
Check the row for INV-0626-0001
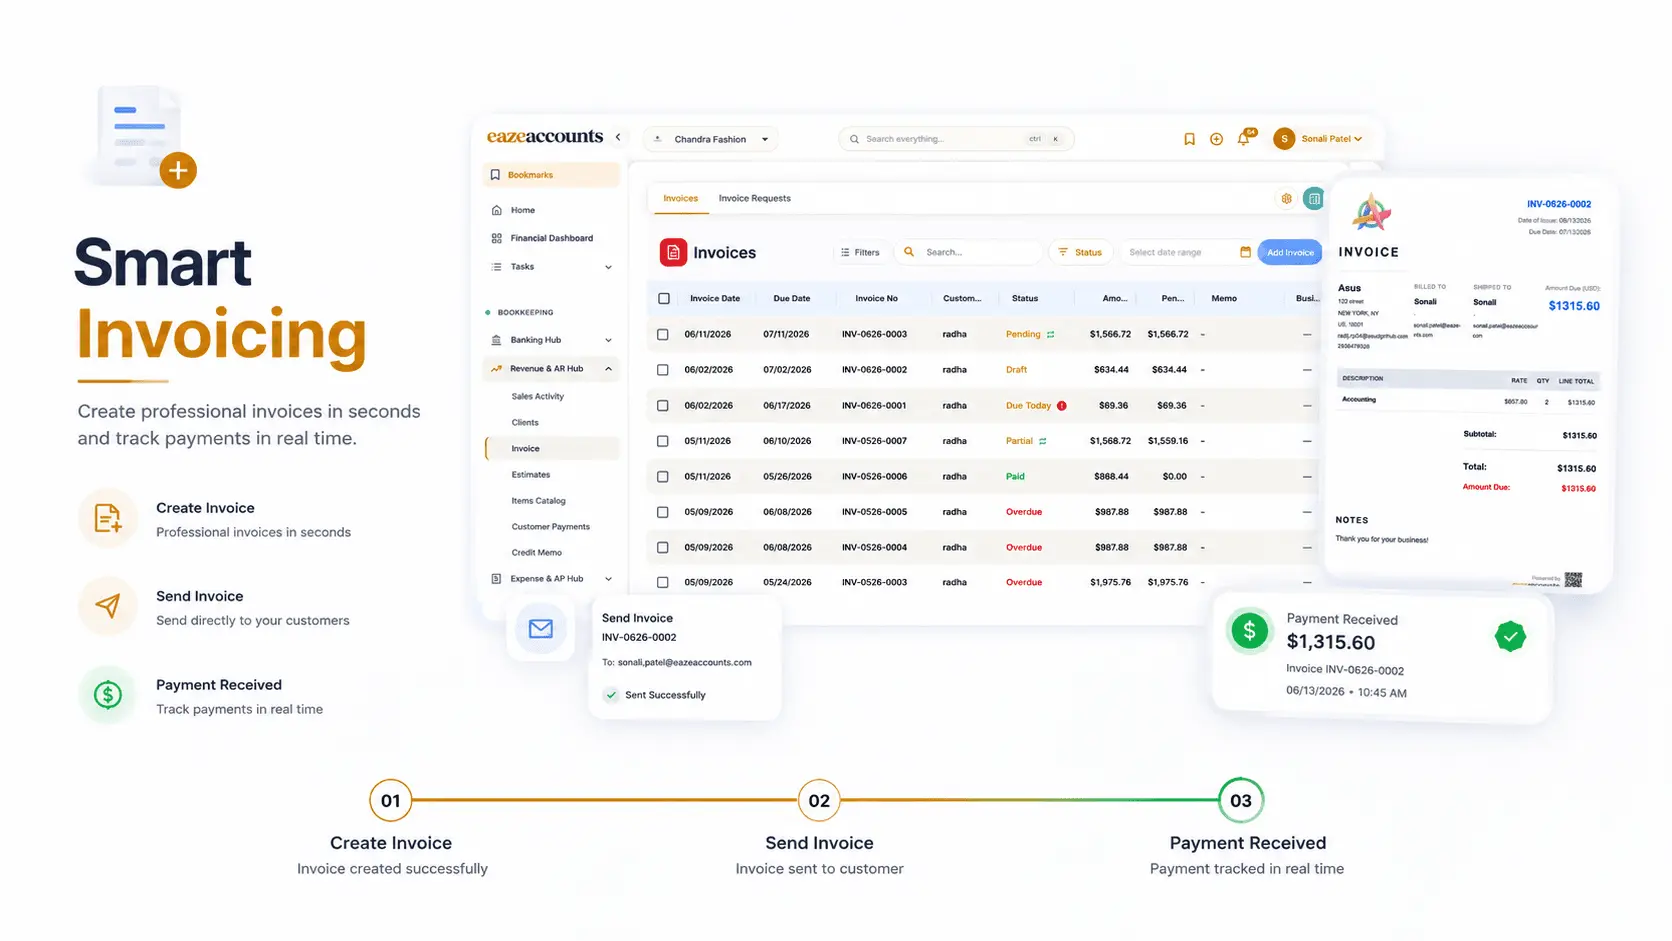click(x=663, y=406)
